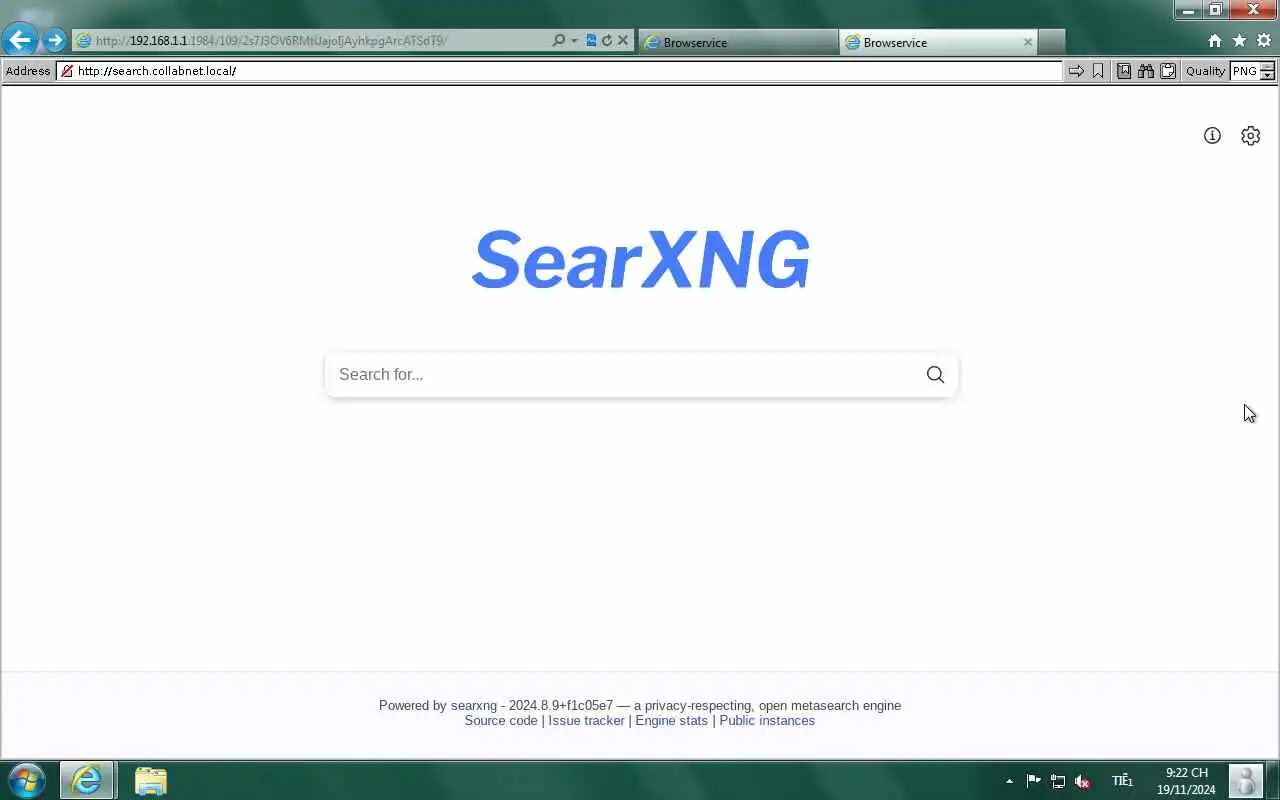Click the magnifier search submit button
The height and width of the screenshot is (800, 1280).
(935, 374)
